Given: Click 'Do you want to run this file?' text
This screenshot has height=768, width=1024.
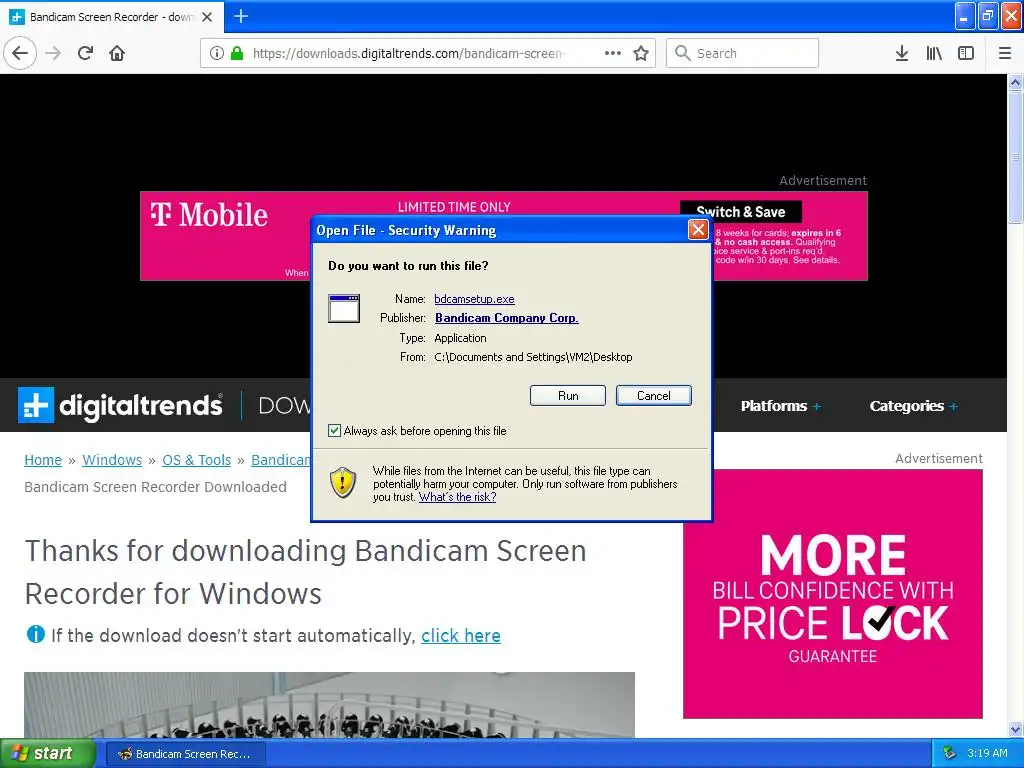Looking at the screenshot, I should click(x=408, y=266).
